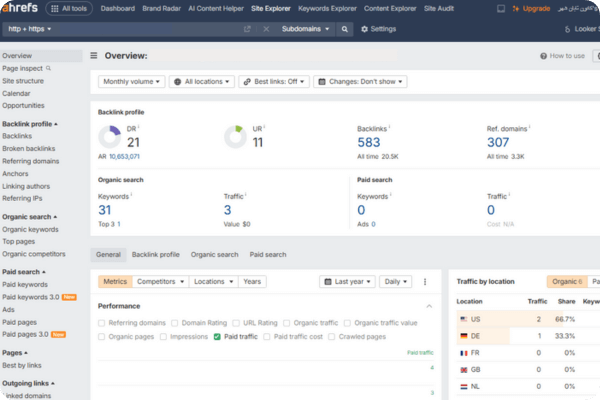Collapse Paid search sidebar group
Image resolution: width=600 pixels, height=400 pixels.
click(24, 272)
